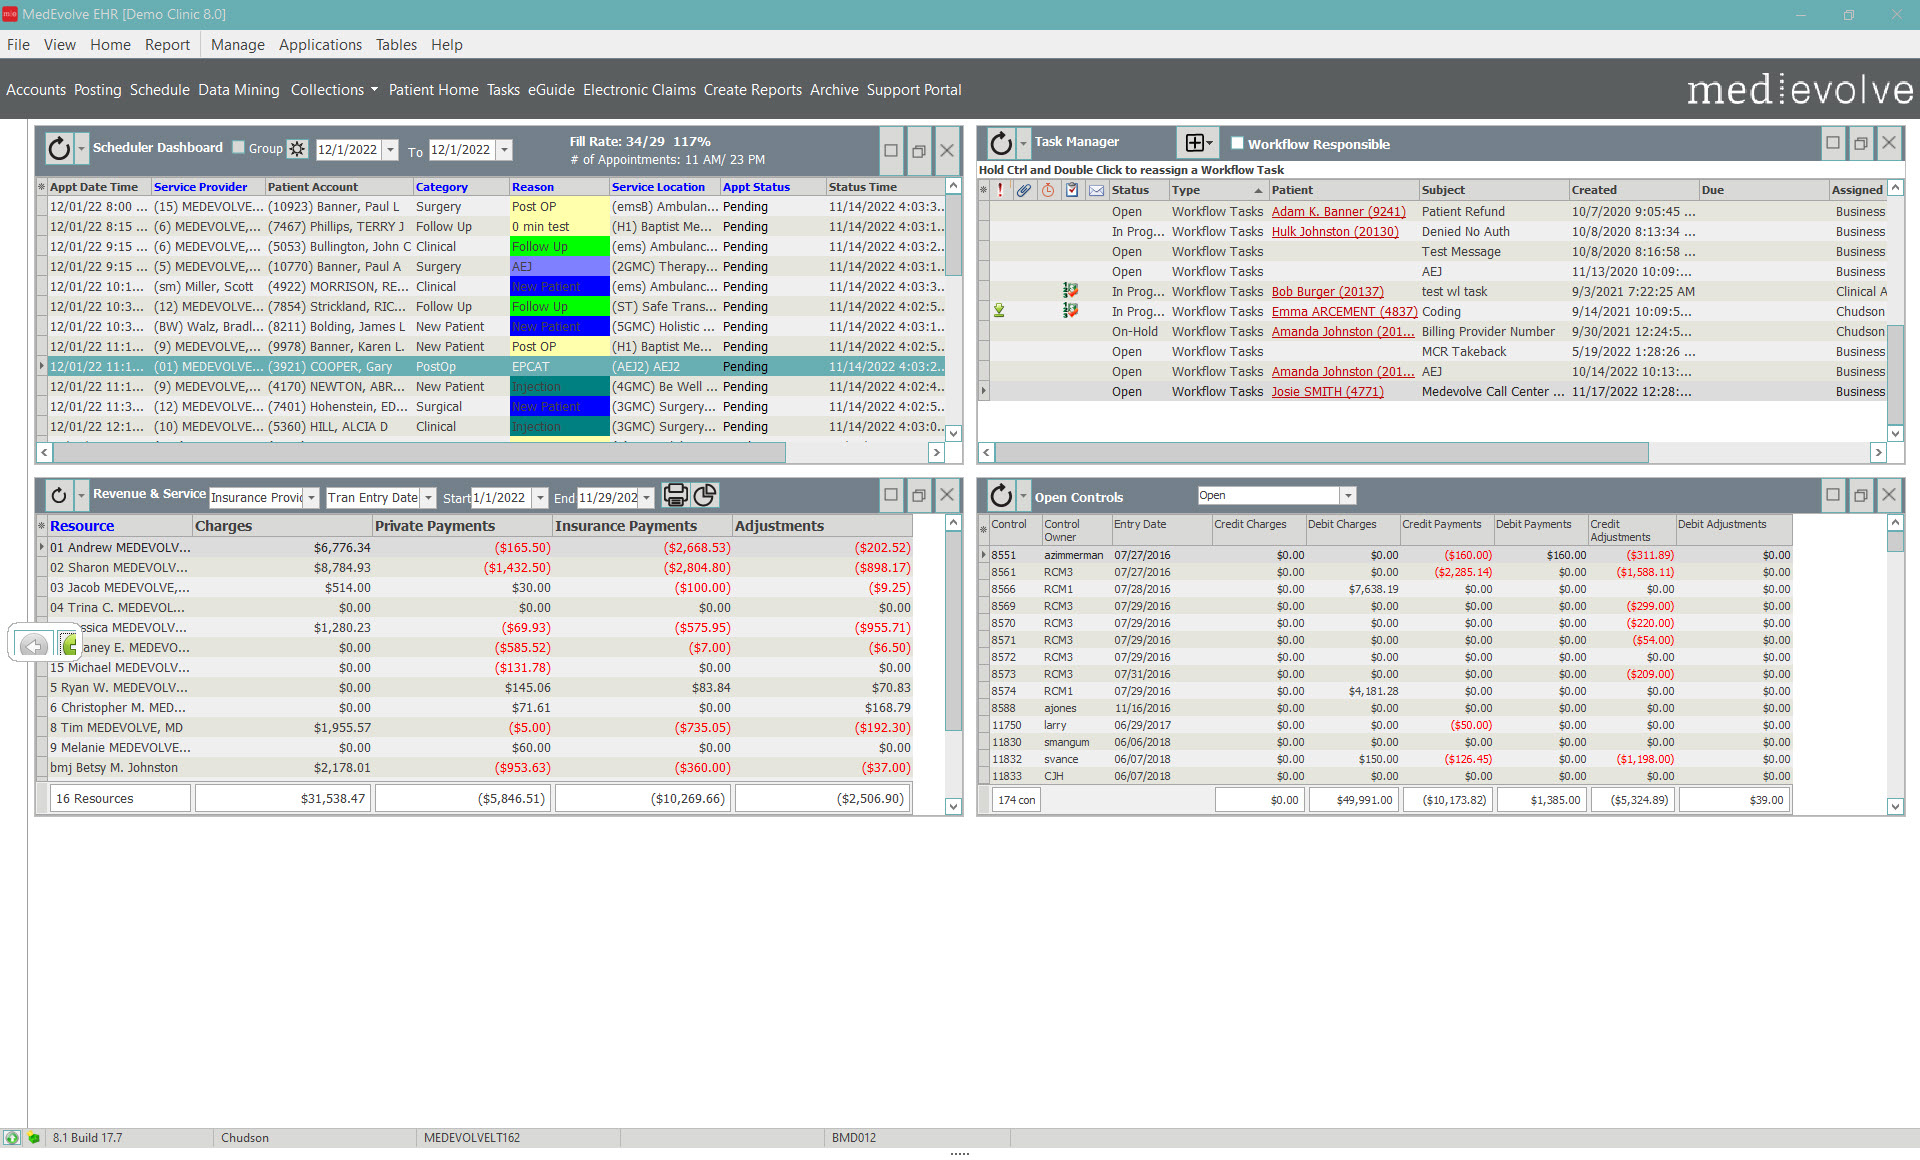
Task: Toggle the Group checkbox on Scheduler Dashboard
Action: 238,146
